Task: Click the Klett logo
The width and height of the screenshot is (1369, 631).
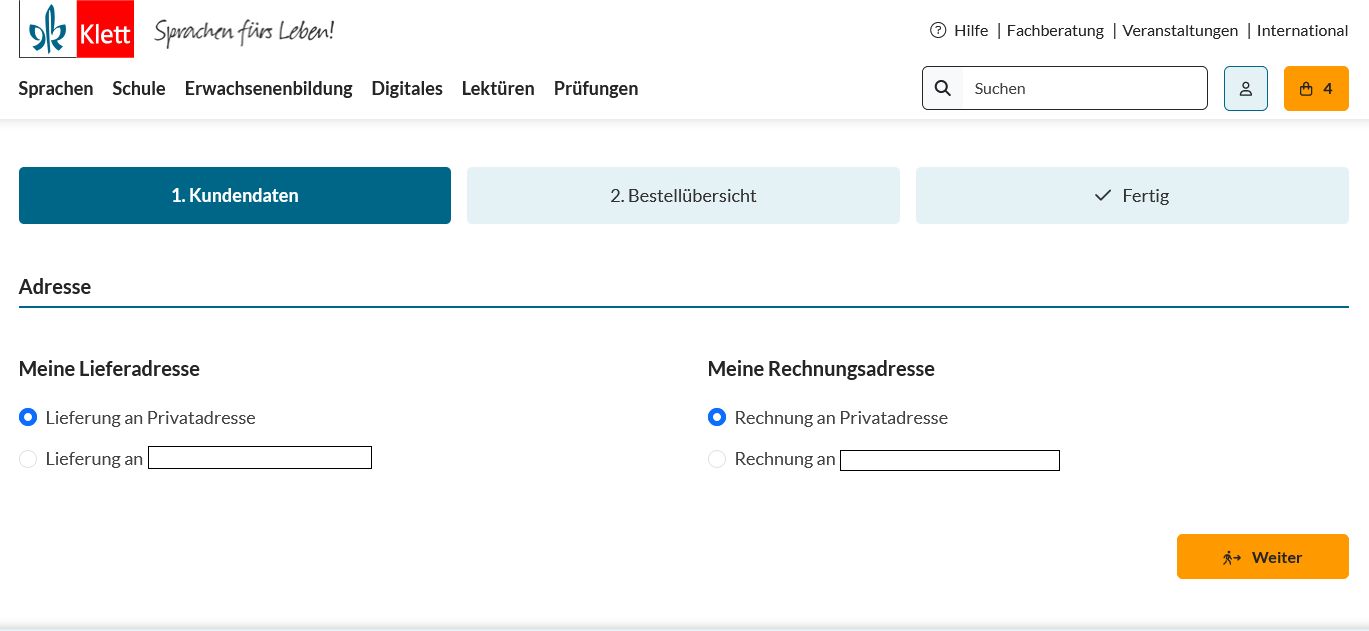Action: (x=76, y=28)
